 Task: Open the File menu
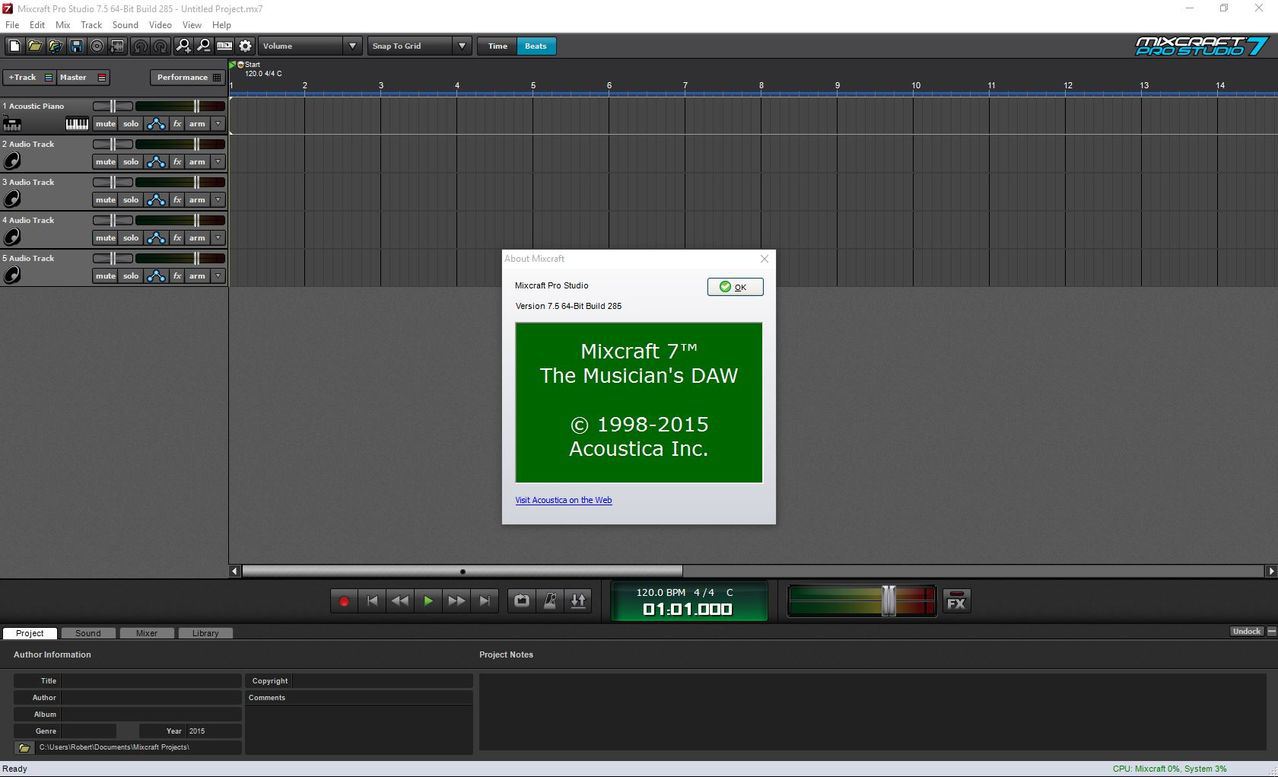click(12, 25)
